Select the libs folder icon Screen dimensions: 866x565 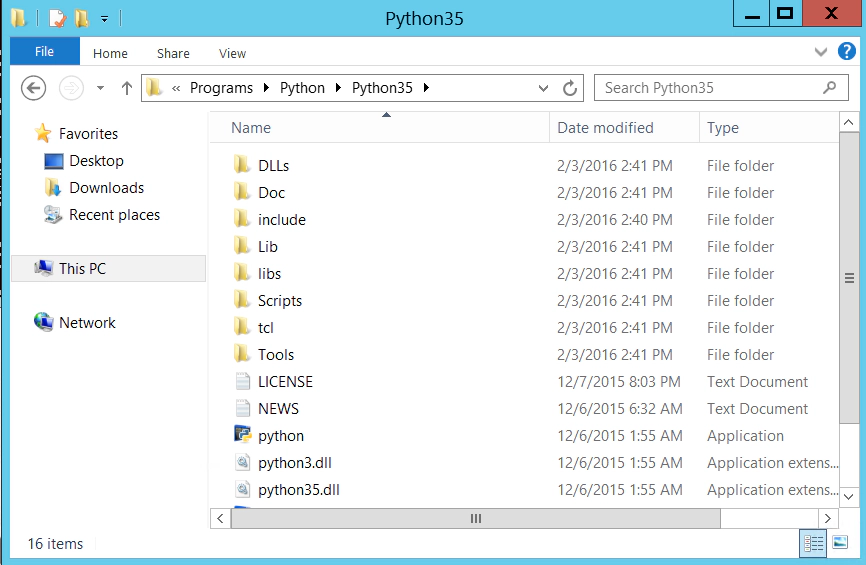pos(241,273)
